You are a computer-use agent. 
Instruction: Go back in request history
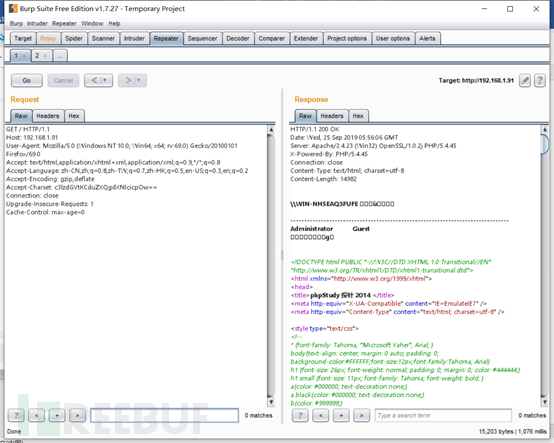coord(94,81)
